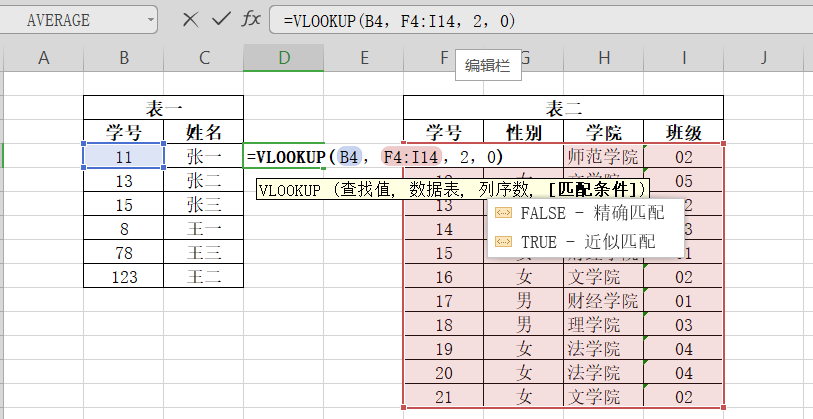Click the 表一 title cell

(163, 108)
